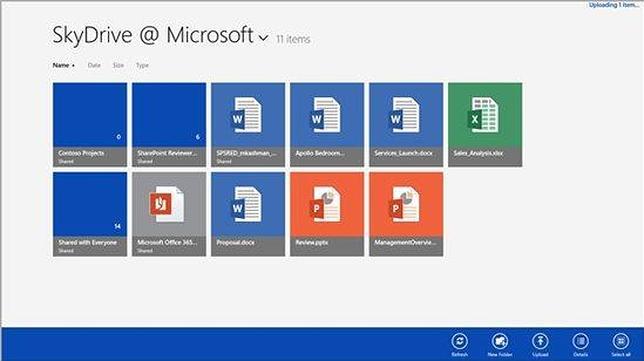Open Services_Launch.docx Word document

click(x=406, y=124)
